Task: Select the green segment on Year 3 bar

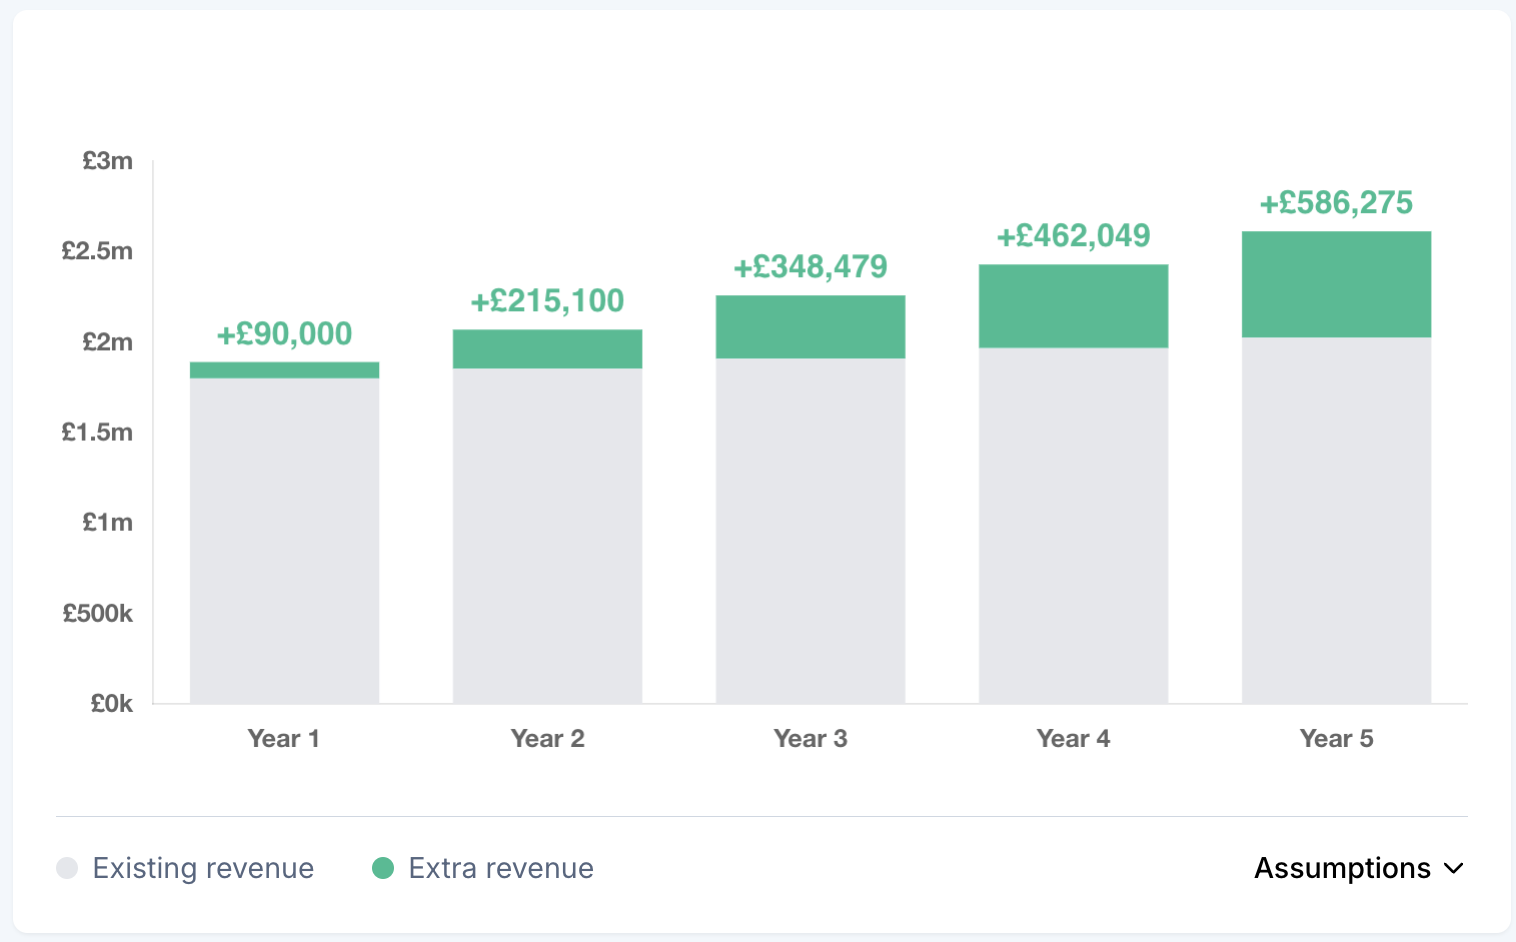Action: tap(810, 325)
